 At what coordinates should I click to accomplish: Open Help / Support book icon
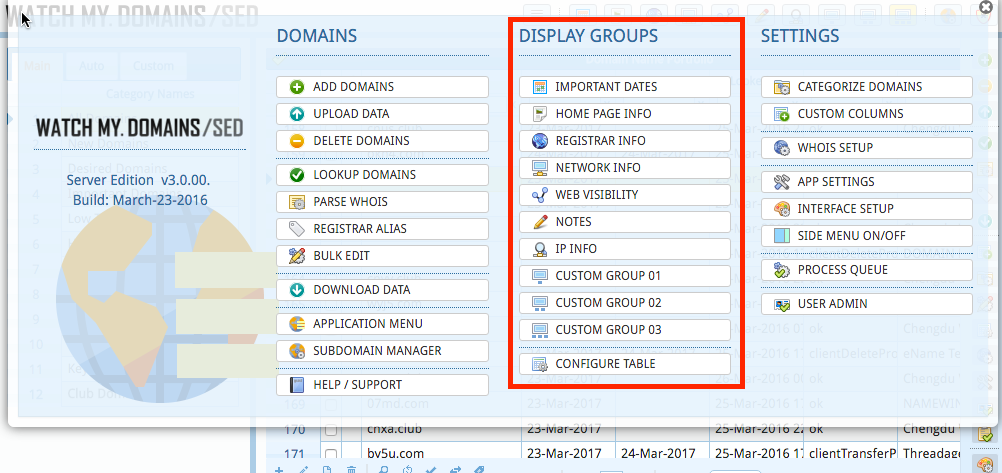(x=297, y=385)
